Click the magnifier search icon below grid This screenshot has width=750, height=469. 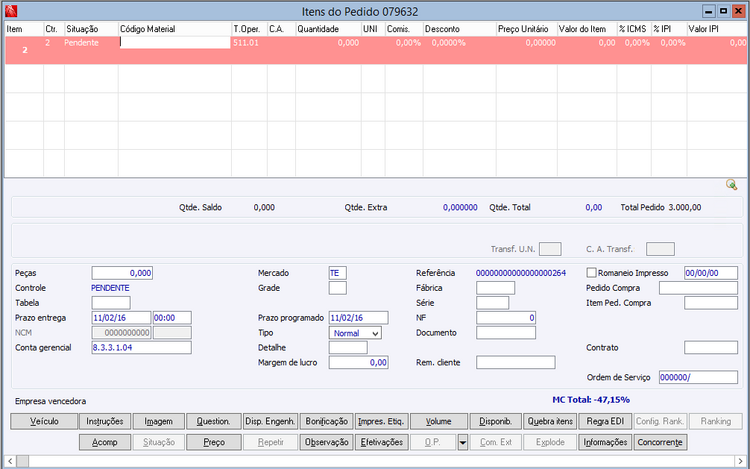(x=731, y=185)
